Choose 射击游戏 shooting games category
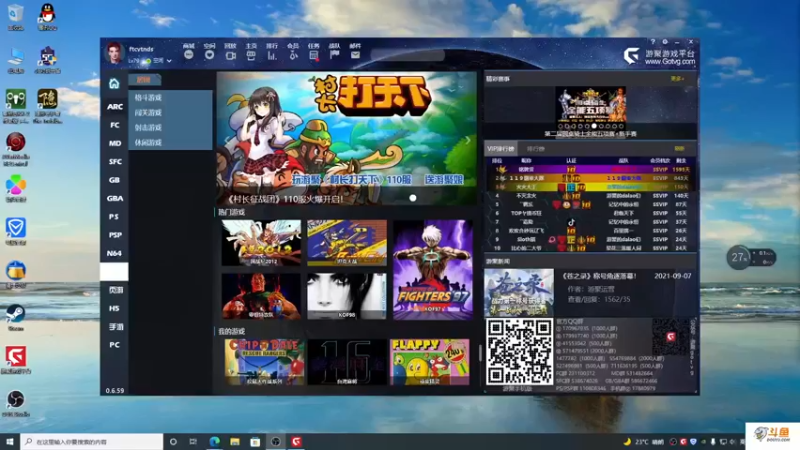Image resolution: width=800 pixels, height=450 pixels. pos(148,128)
